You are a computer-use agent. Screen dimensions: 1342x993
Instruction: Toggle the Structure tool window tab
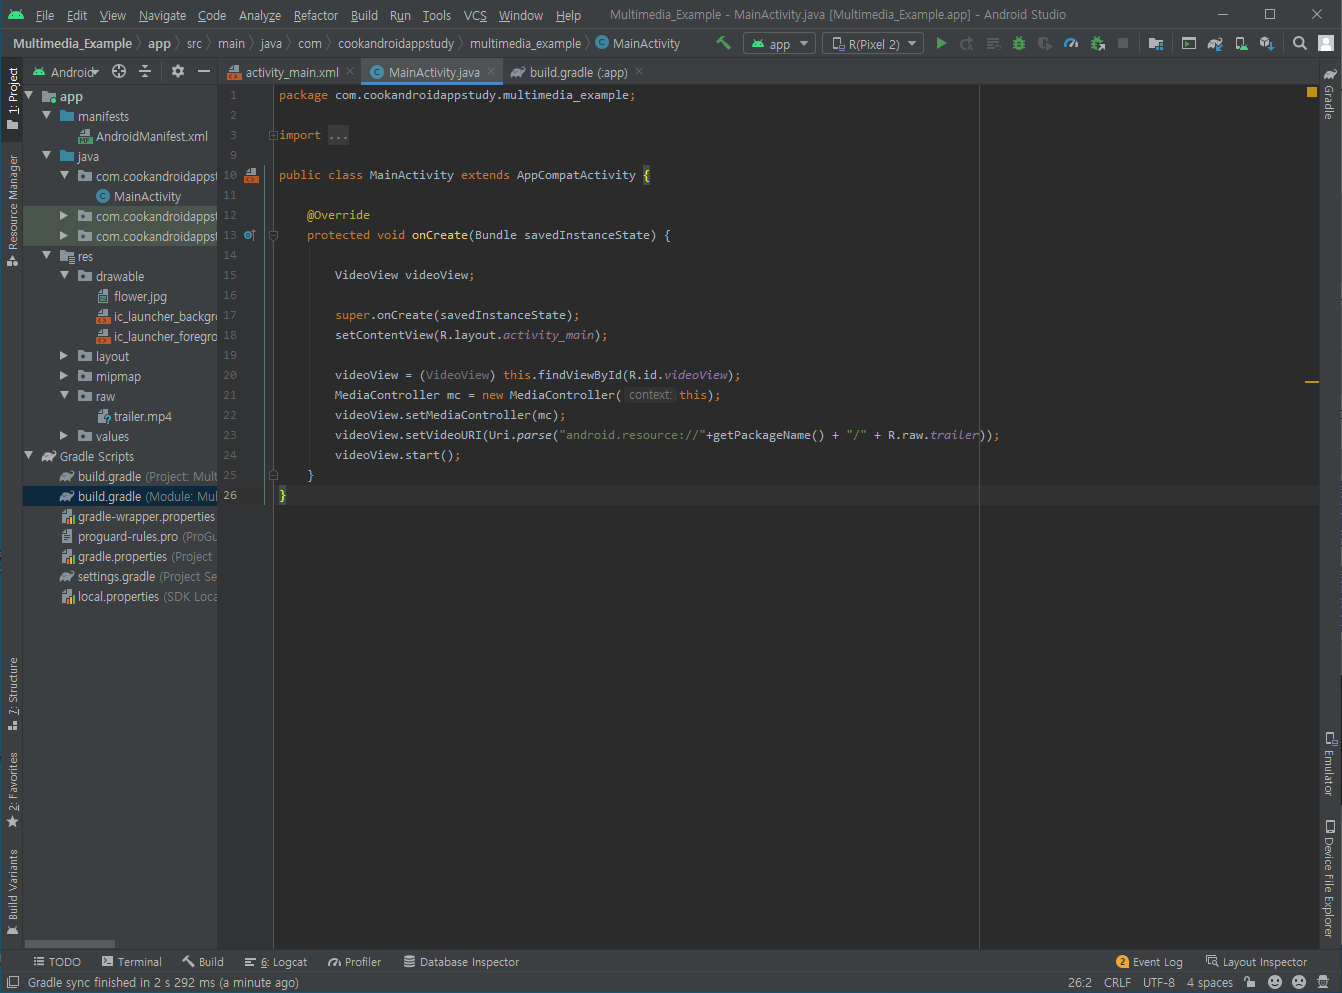click(x=12, y=693)
